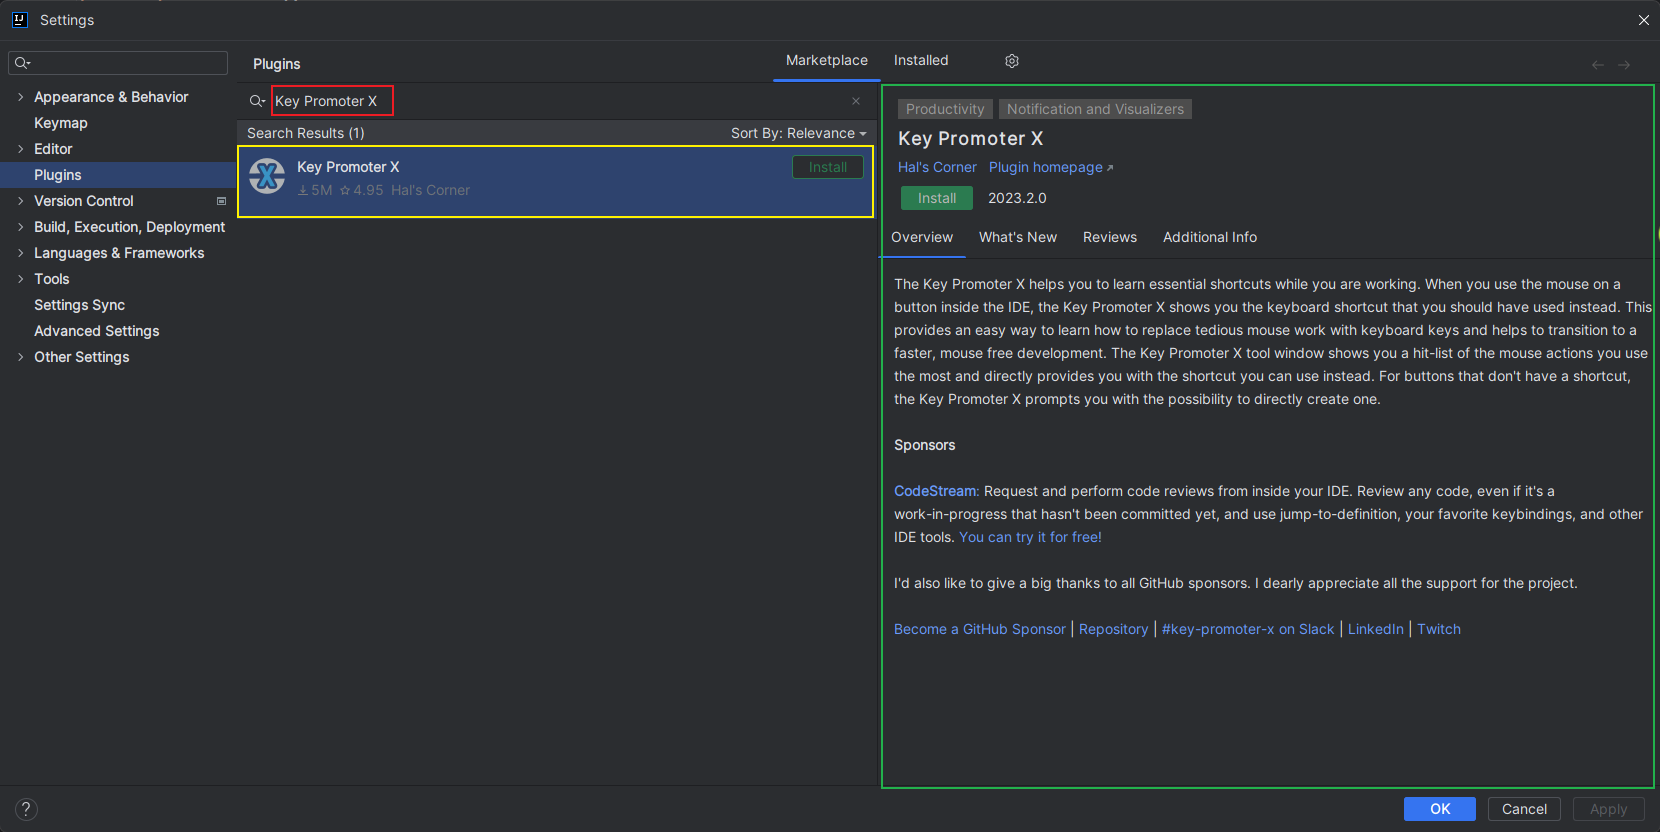
Task: Open Become a GitHub Sponsor link
Action: pos(980,629)
